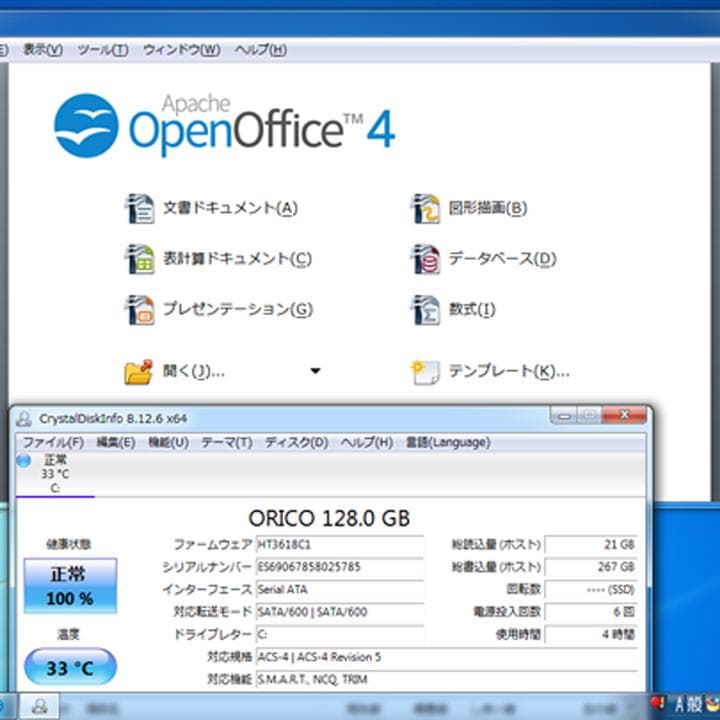Click the firmware field HT3618C1
This screenshot has height=720, width=720.
click(340, 545)
